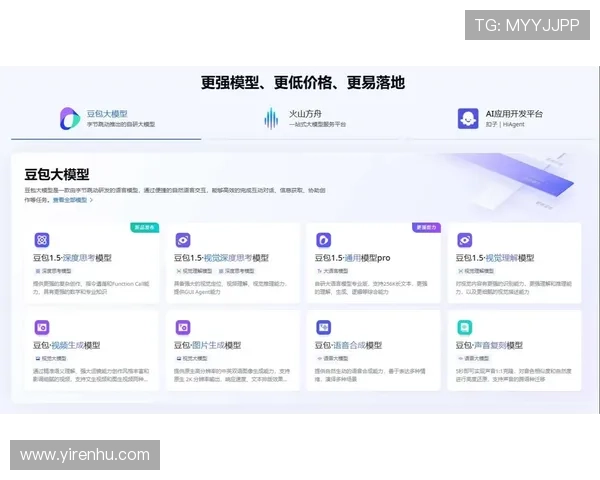Viewport: 600px width, 480px height.
Task: Click 大语言模型 tag under 豆包1.5·通用模型pro
Action: 333,271
